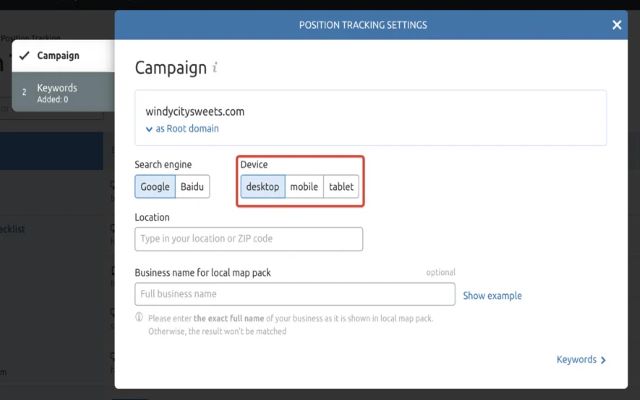Choose the desktop device option
The image size is (640, 400).
point(263,187)
